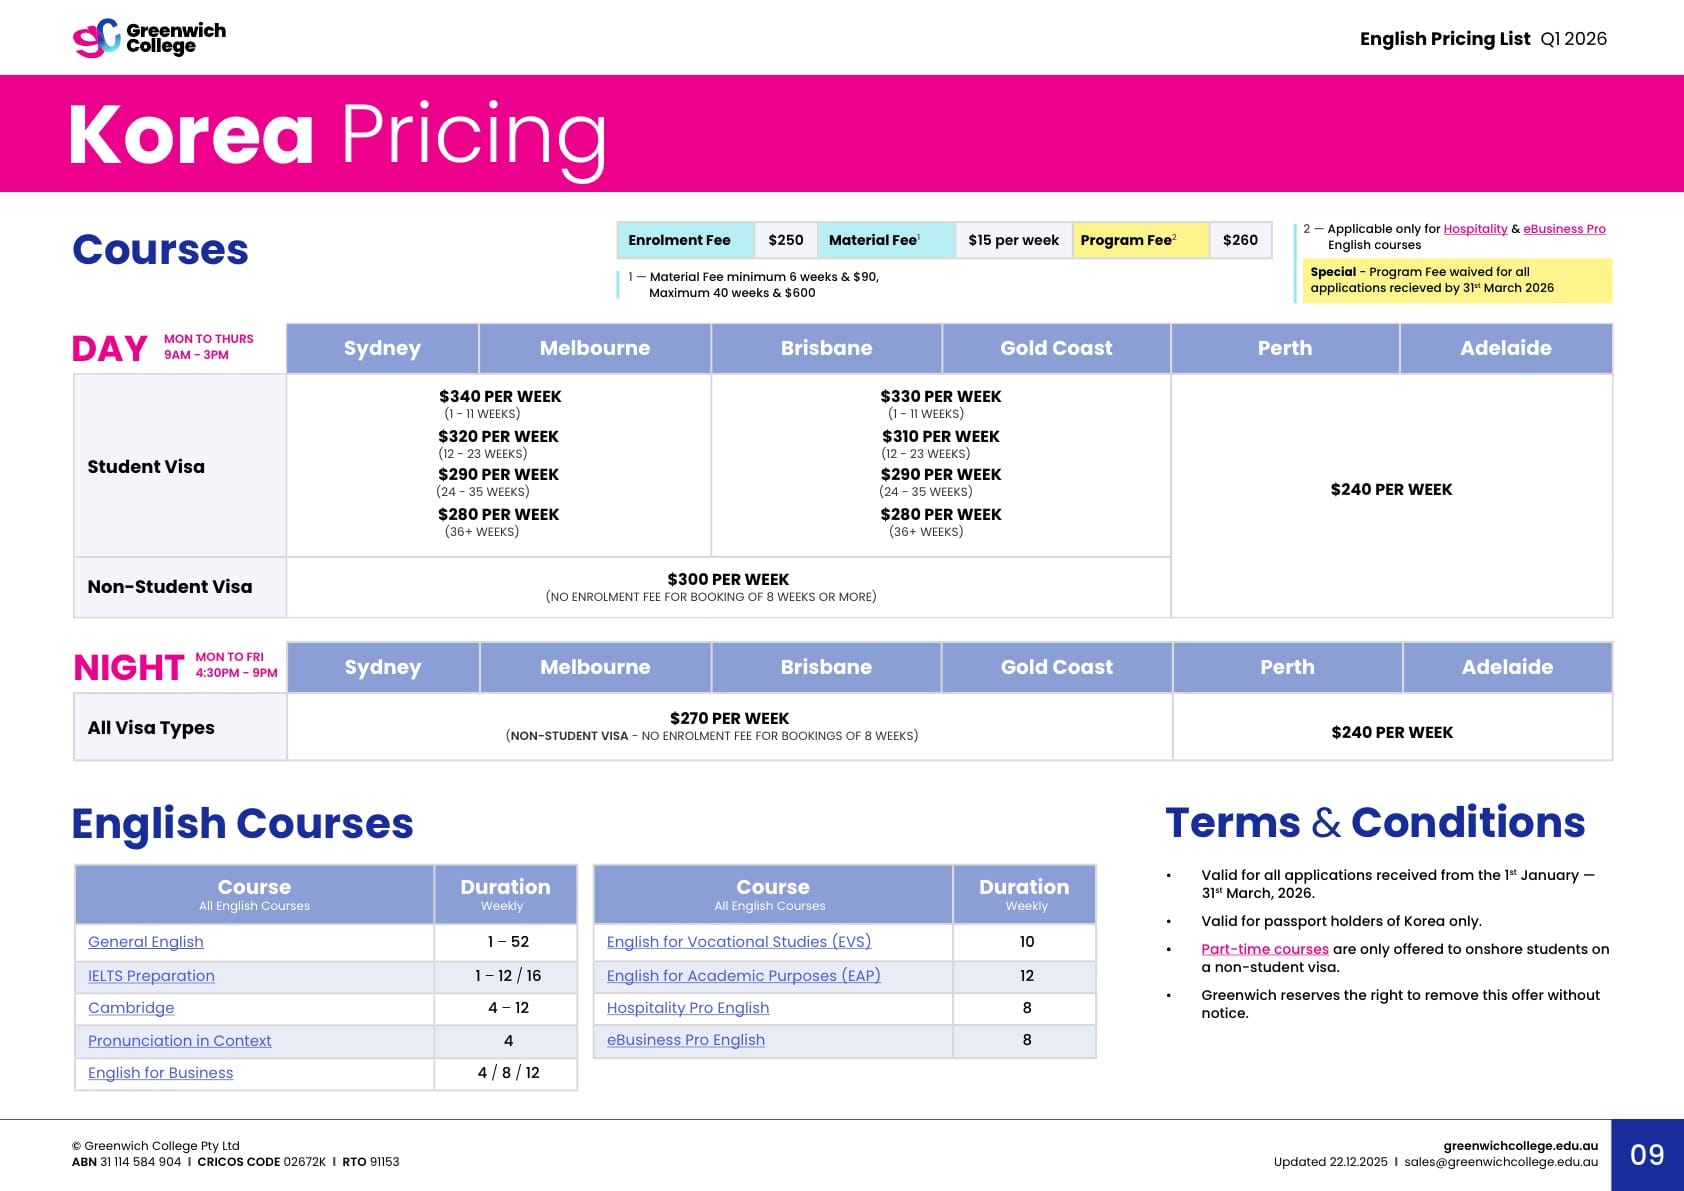1684x1191 pixels.
Task: Click the eBusiness Pro link in footnote 2
Action: (1564, 229)
